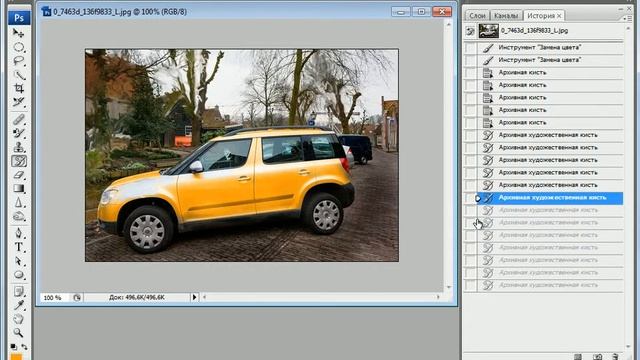Select the Sponge tool

(x=18, y=216)
